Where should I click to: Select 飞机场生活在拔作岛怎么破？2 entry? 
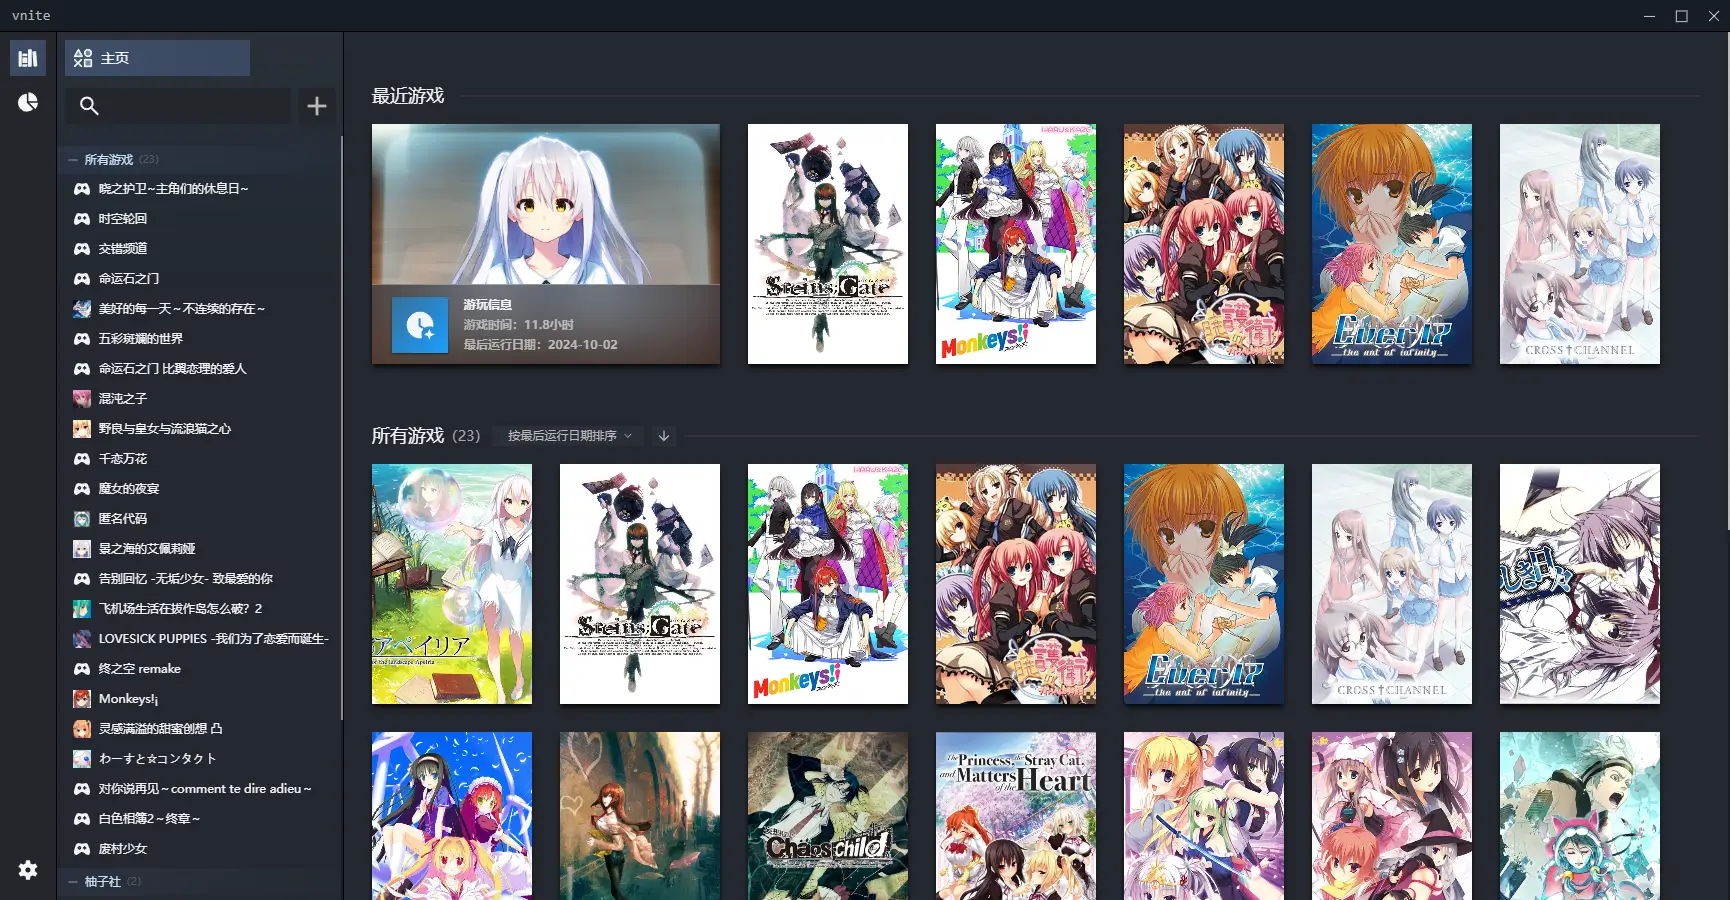point(199,609)
